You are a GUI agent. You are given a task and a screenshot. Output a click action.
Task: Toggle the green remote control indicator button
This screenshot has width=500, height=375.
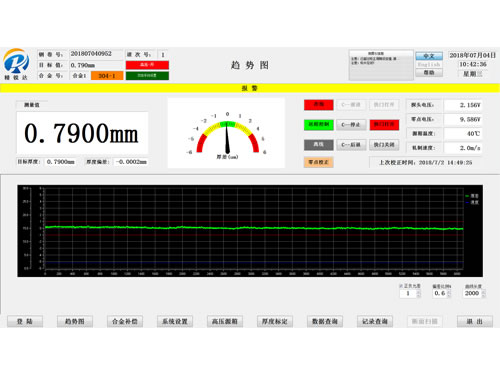(318, 125)
